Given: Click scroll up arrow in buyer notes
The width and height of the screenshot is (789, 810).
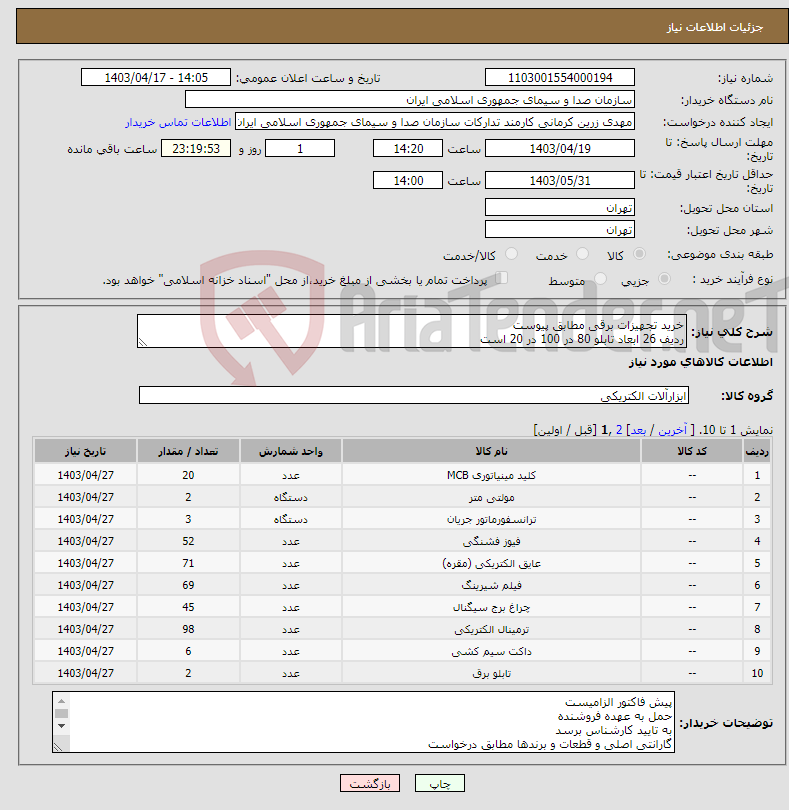Looking at the screenshot, I should tap(61, 700).
